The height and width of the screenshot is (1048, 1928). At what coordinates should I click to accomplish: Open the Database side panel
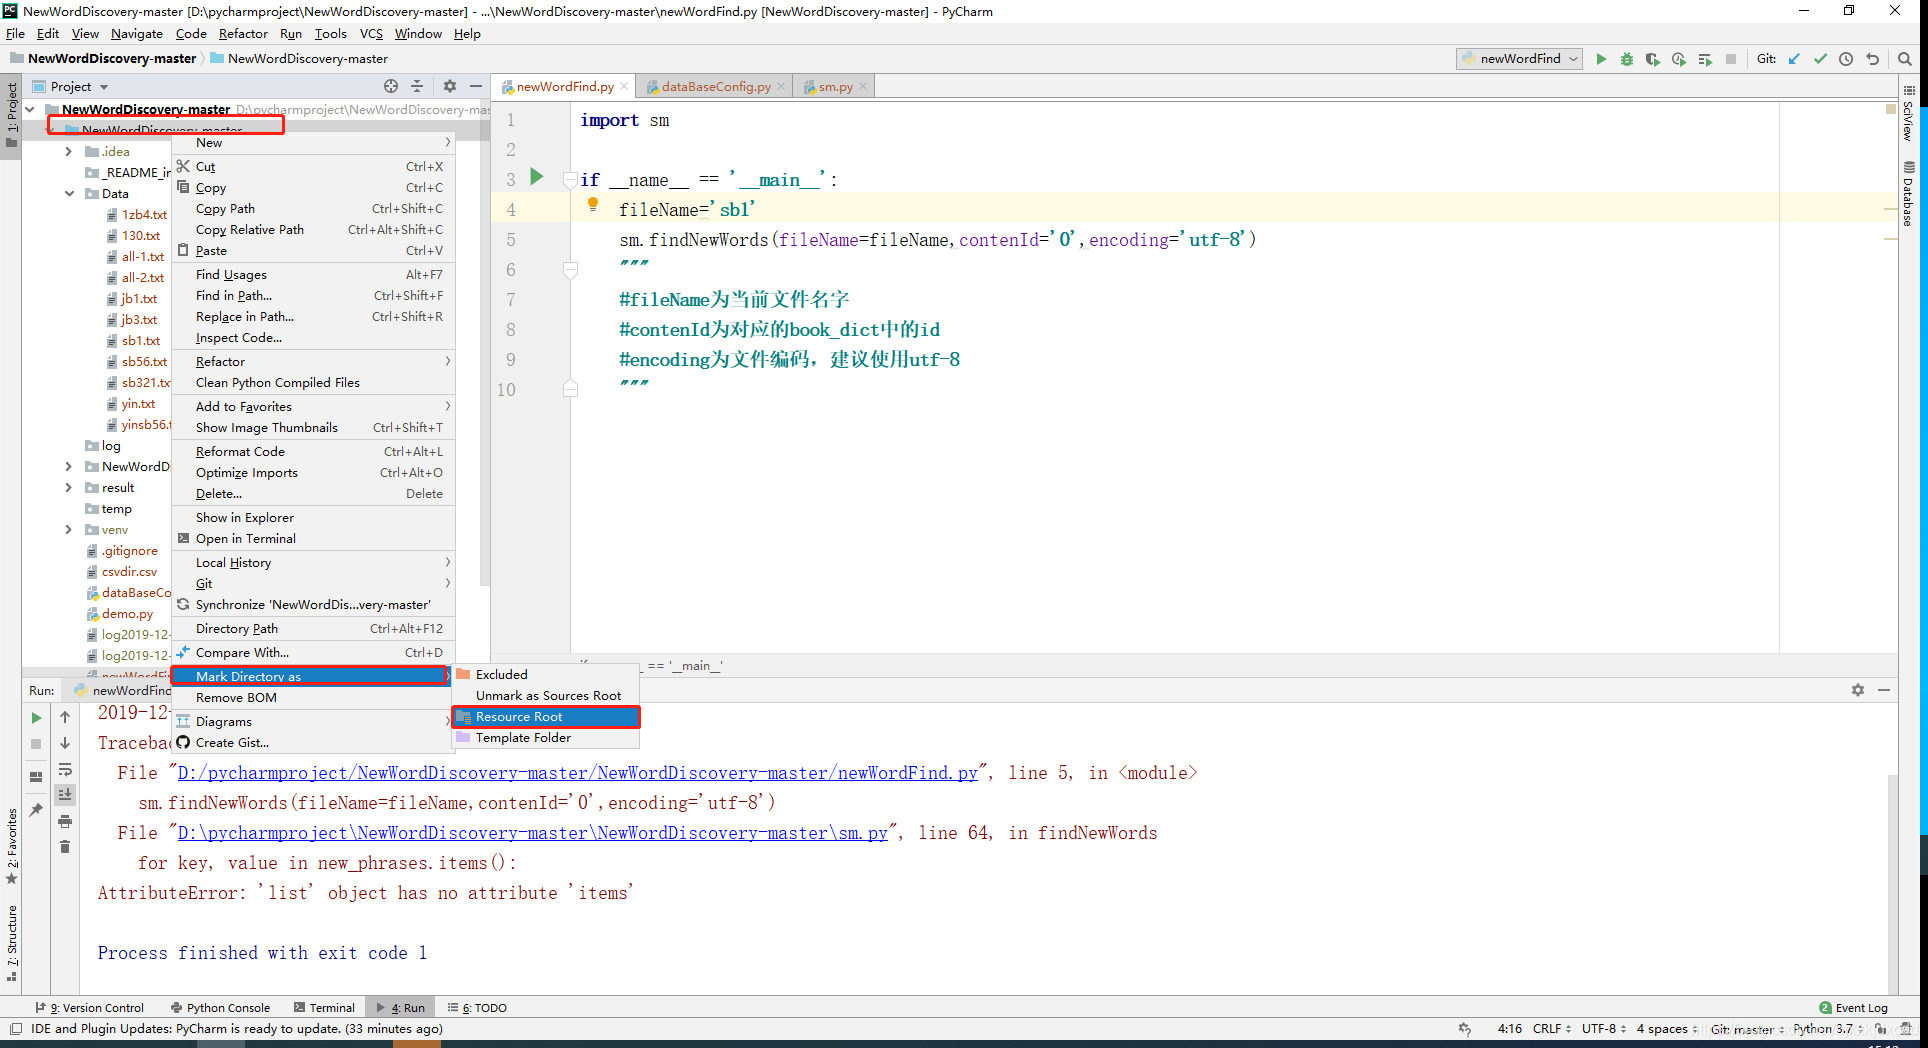(1909, 194)
